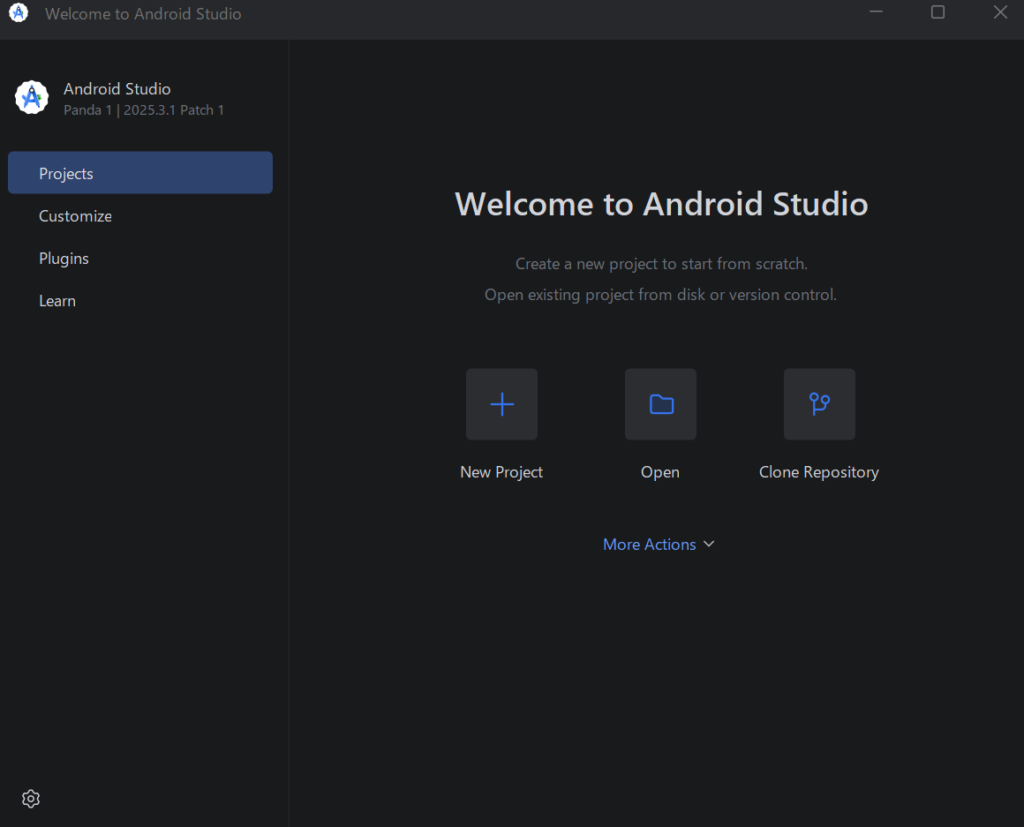Screen dimensions: 1024x827
Task: Select the Projects tab
Action: [x=140, y=173]
